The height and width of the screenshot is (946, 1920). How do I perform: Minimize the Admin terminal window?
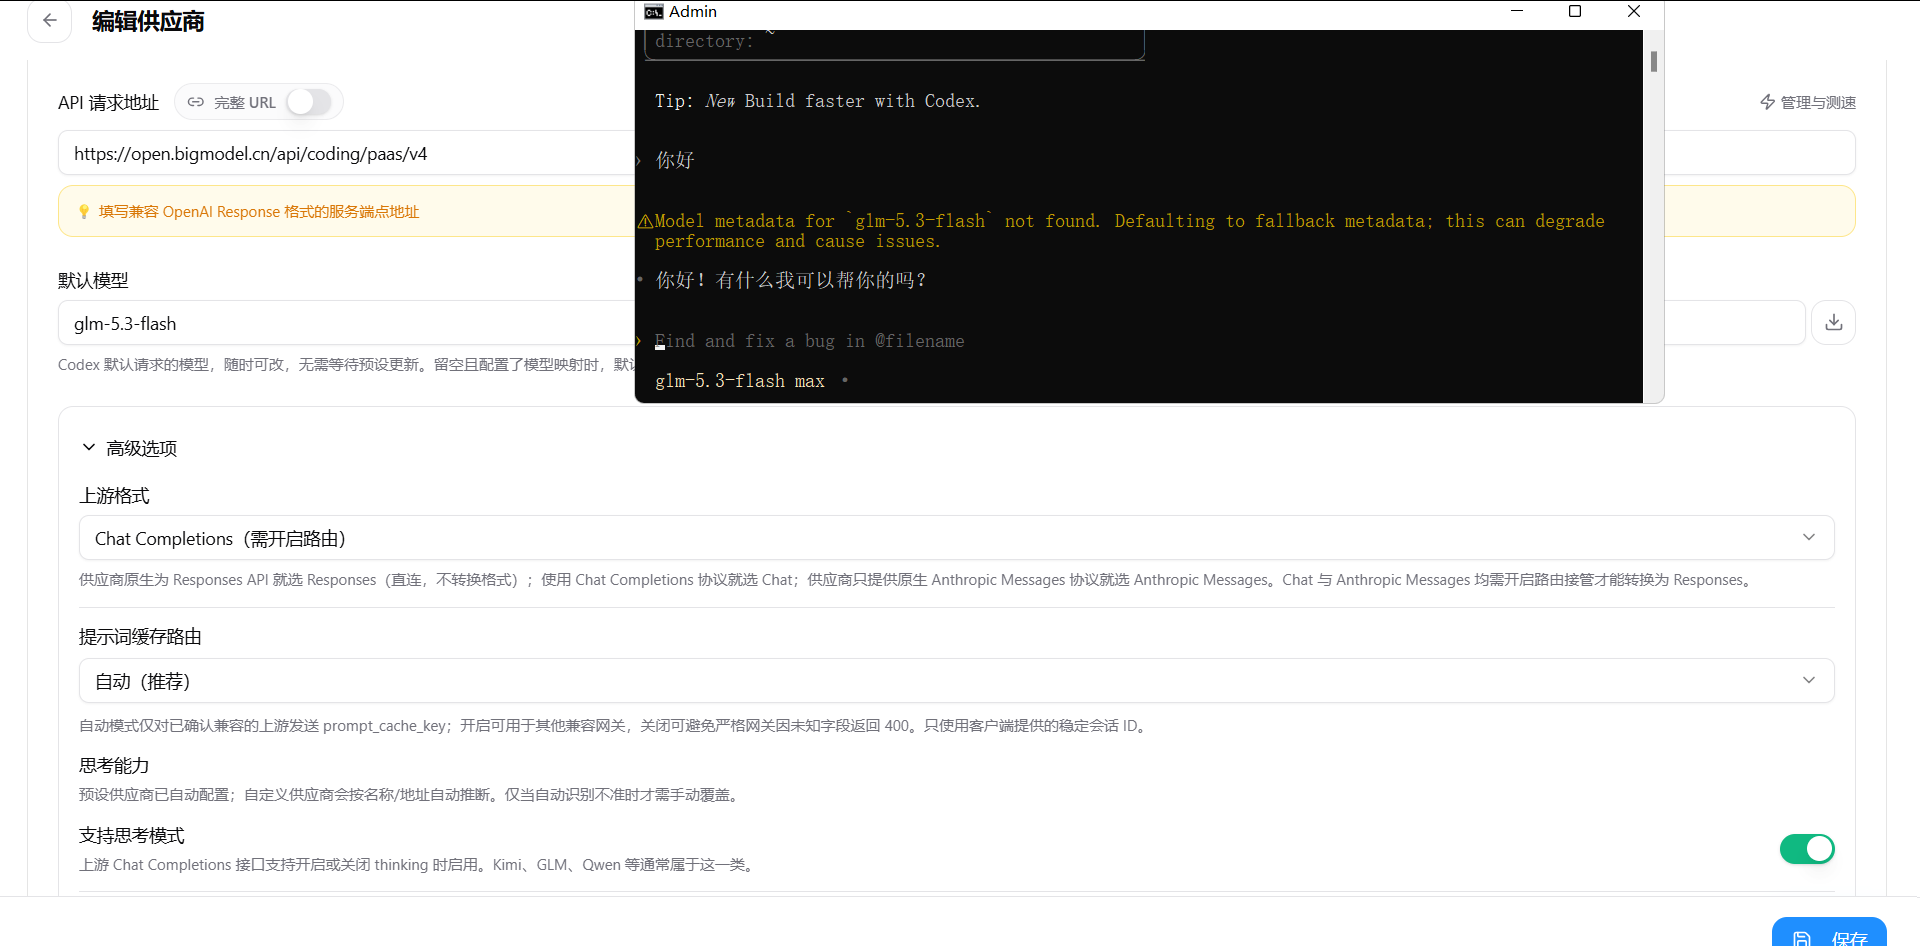coord(1517,12)
